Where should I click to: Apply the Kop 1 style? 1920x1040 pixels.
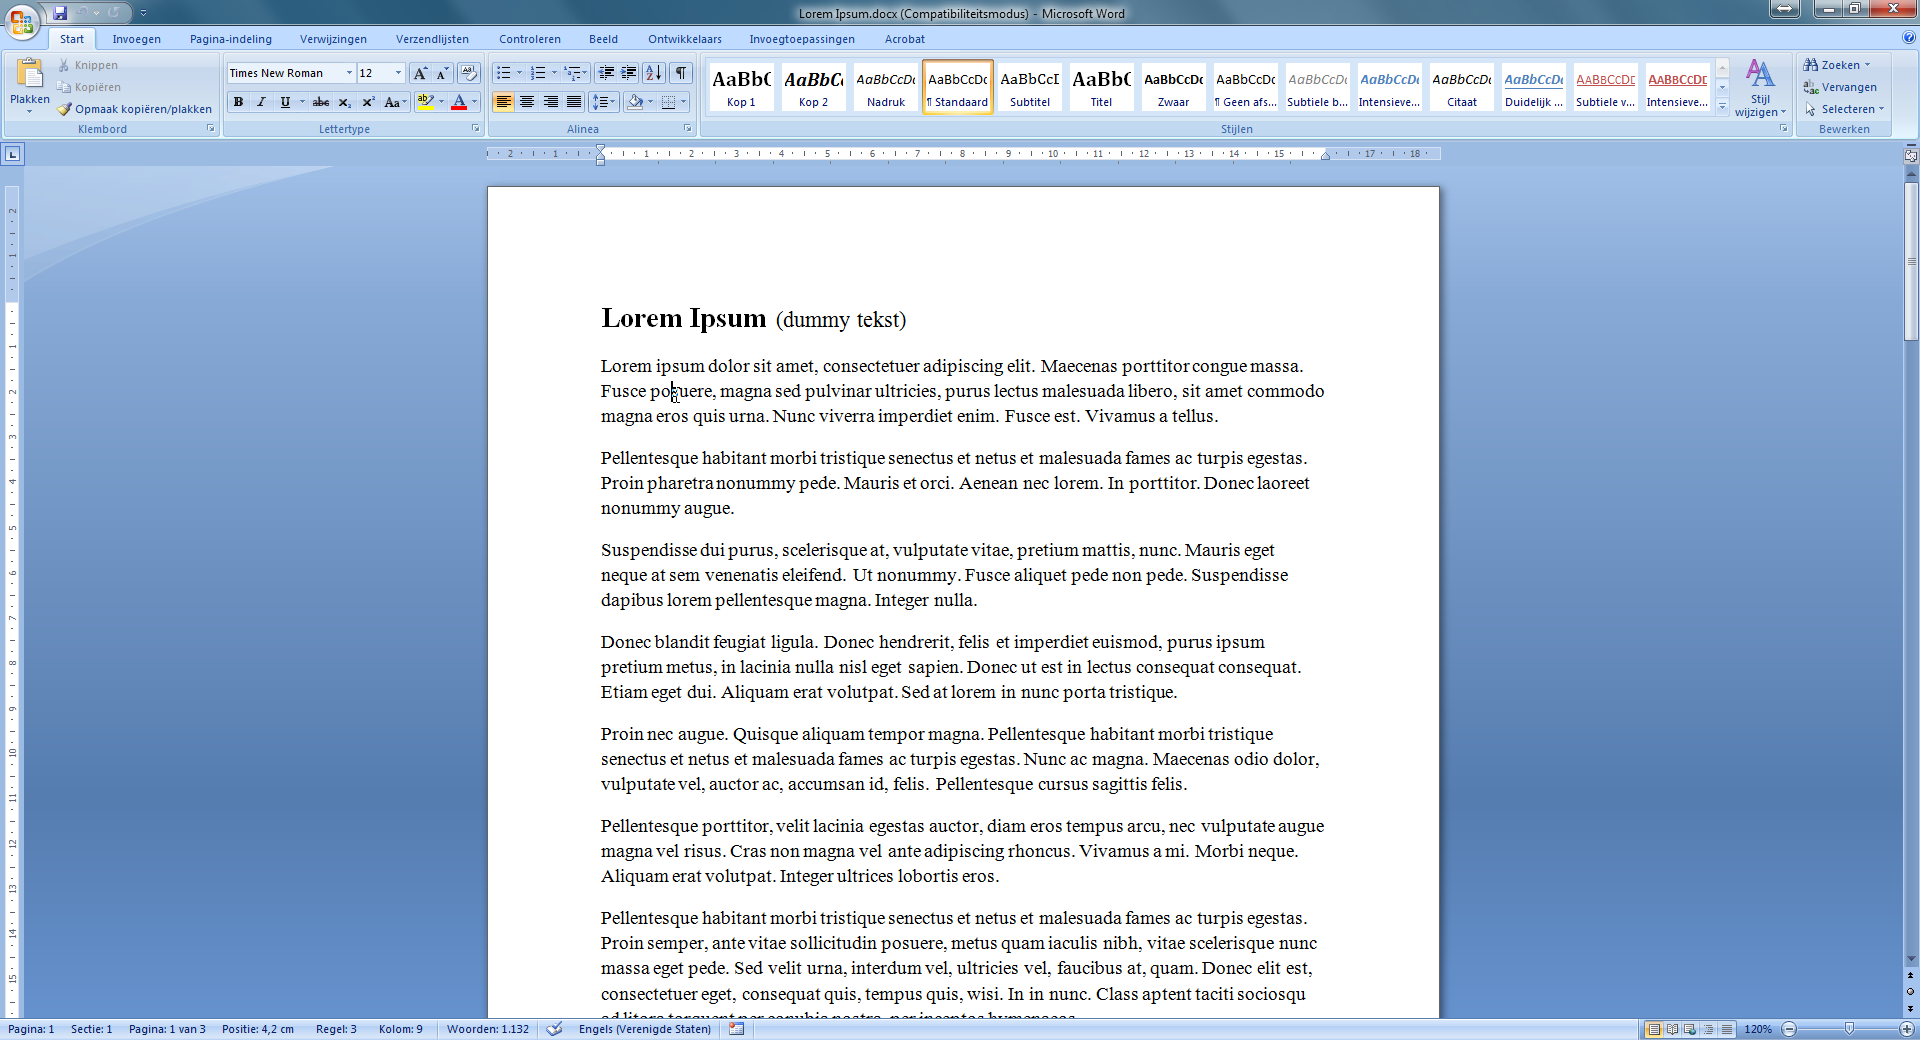741,87
